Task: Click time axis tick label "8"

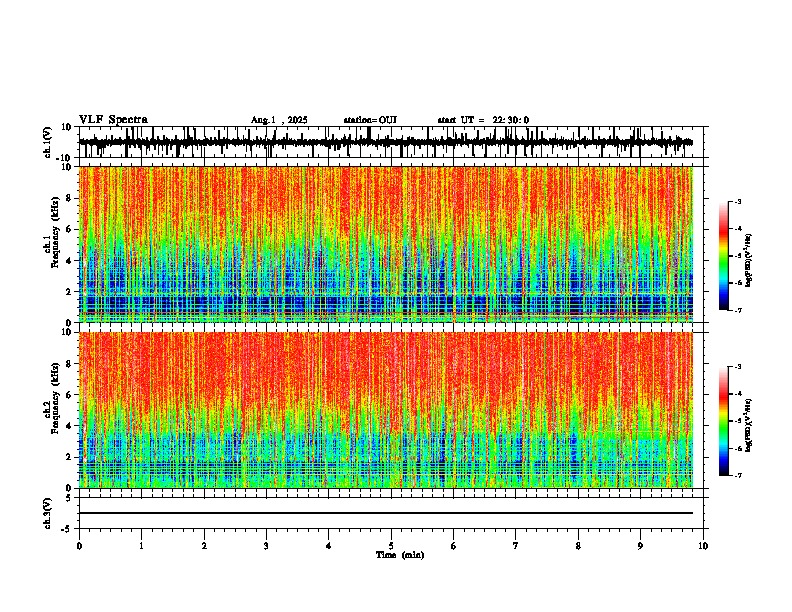Action: (578, 546)
